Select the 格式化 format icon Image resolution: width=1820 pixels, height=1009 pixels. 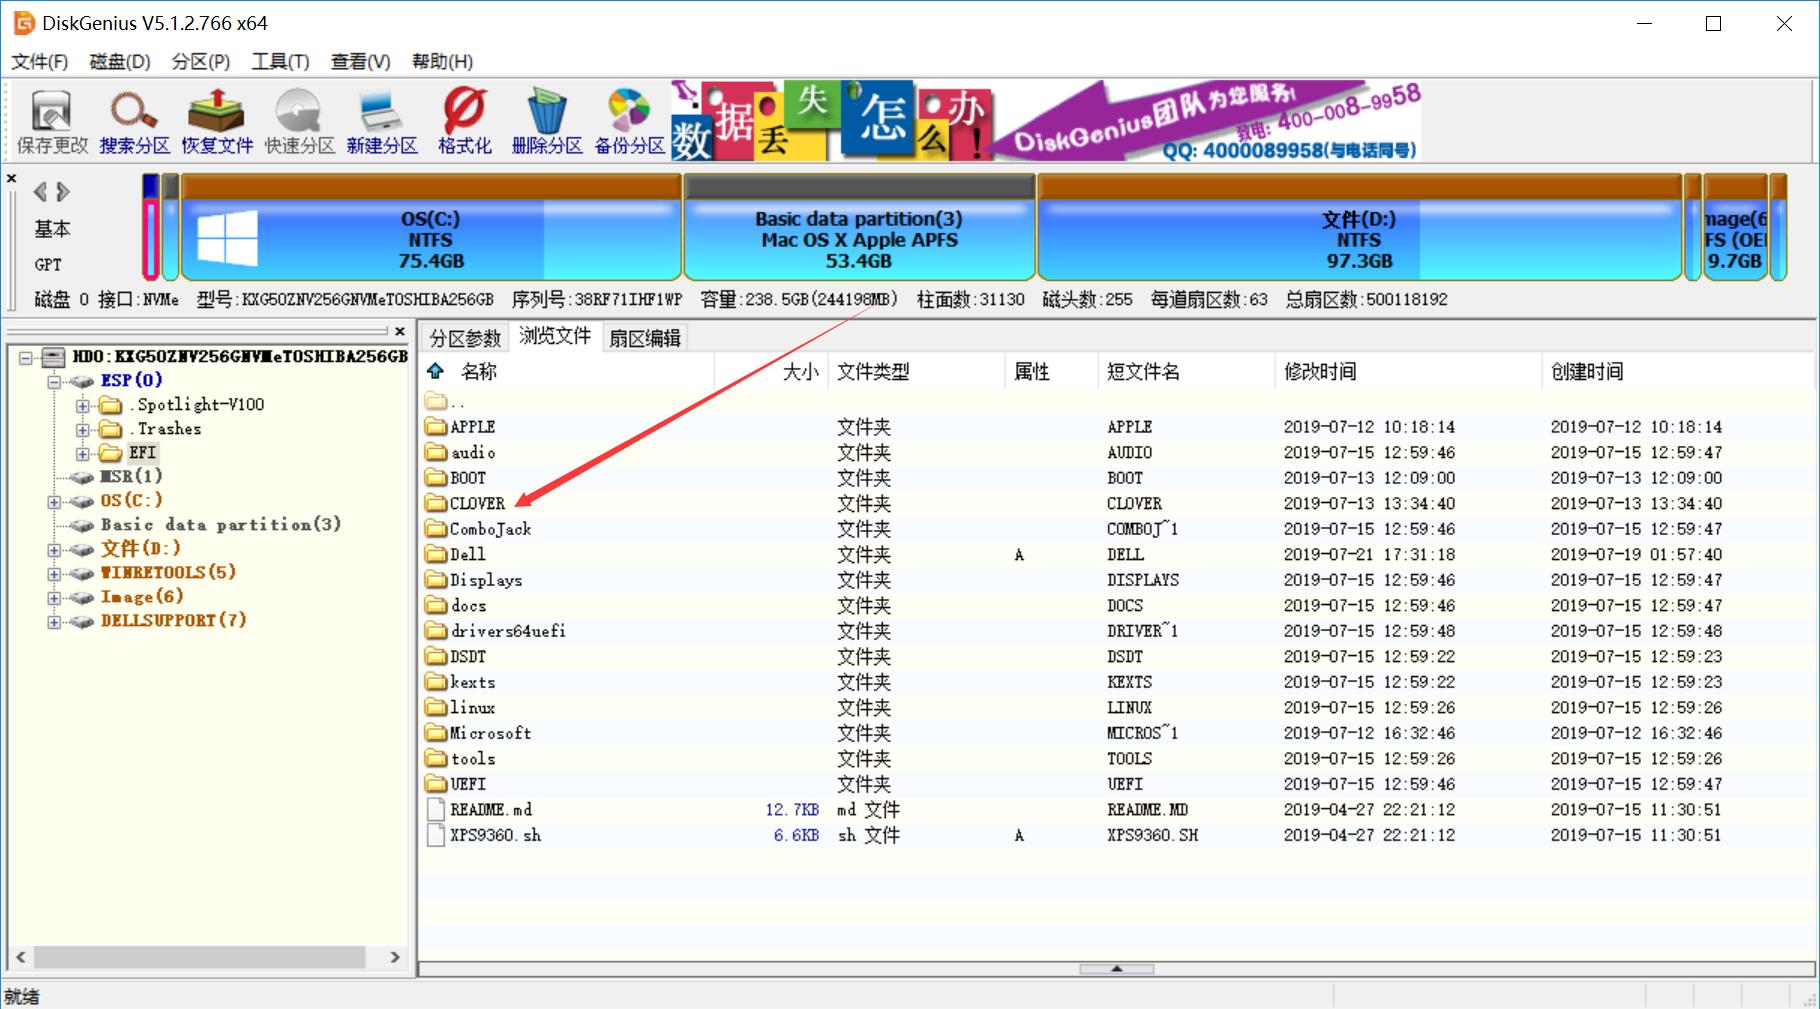click(463, 118)
